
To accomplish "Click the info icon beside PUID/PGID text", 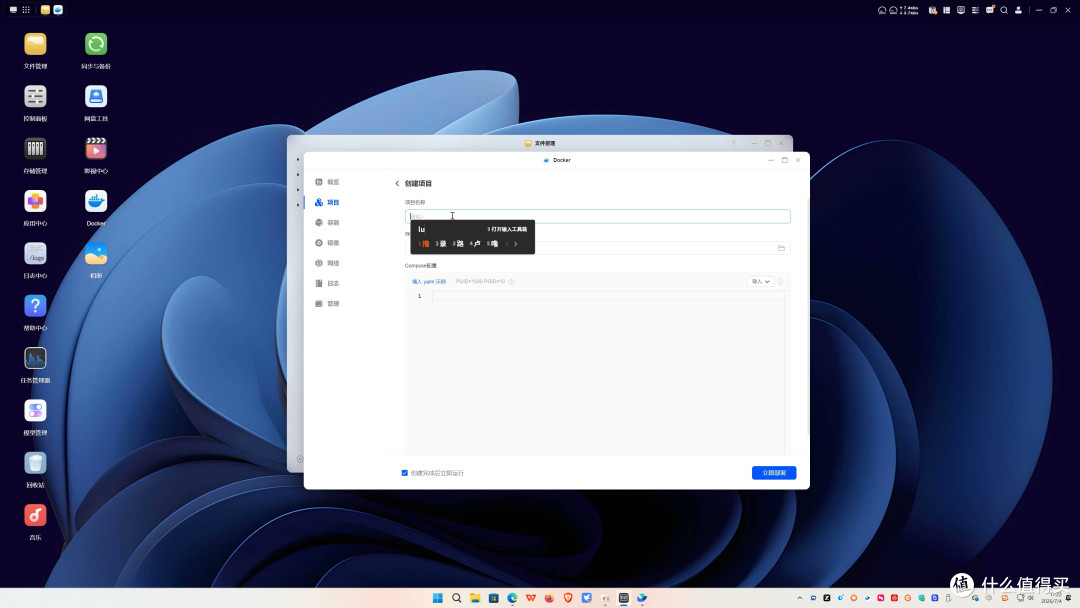I will (511, 282).
